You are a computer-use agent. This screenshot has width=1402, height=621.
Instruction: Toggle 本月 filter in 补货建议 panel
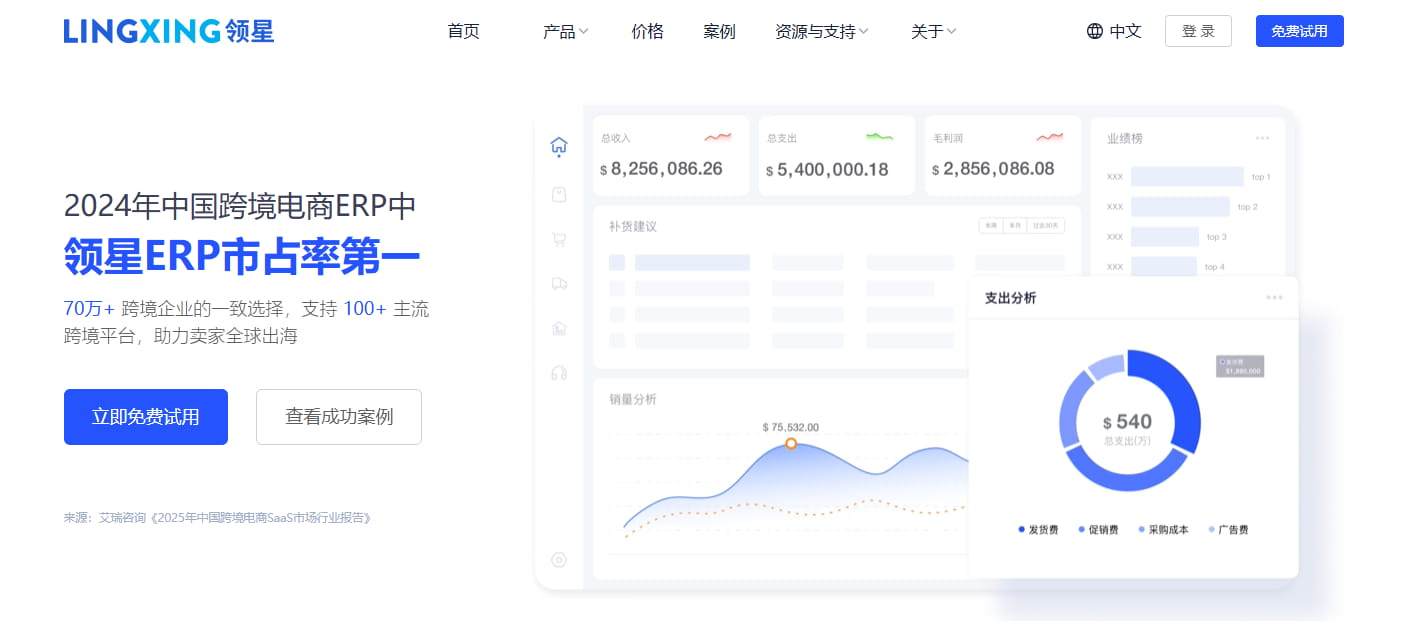(1017, 225)
